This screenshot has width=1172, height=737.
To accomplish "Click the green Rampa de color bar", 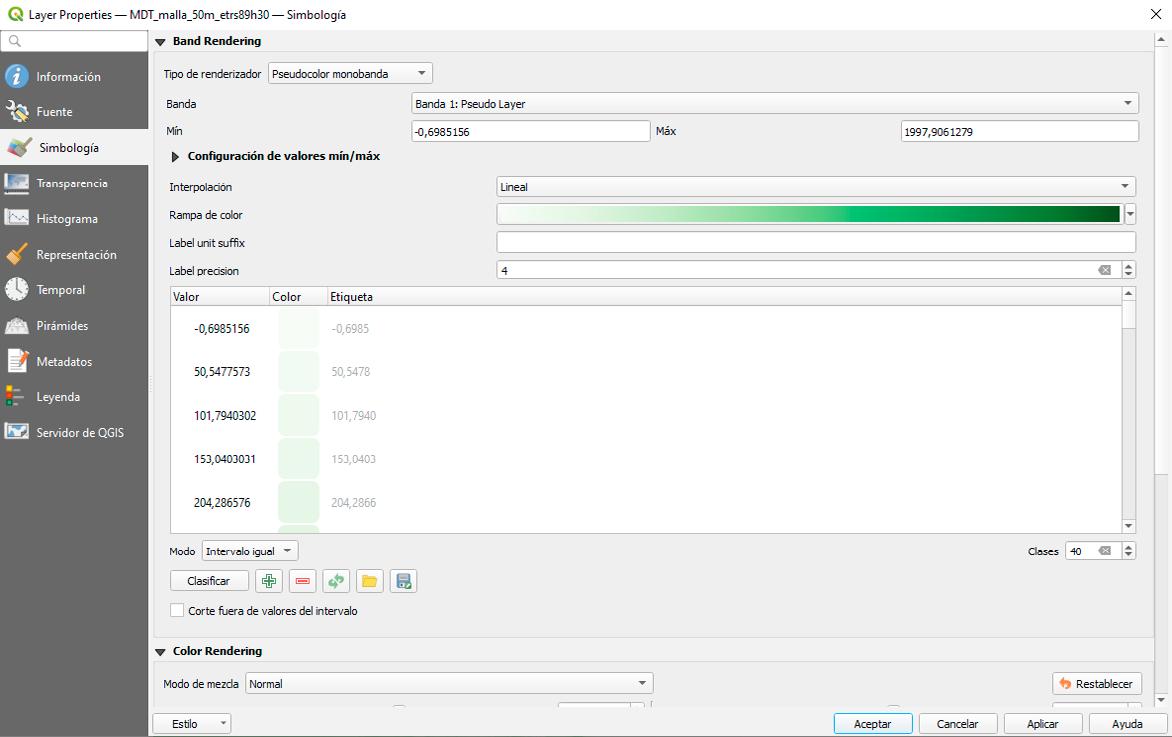I will [809, 215].
